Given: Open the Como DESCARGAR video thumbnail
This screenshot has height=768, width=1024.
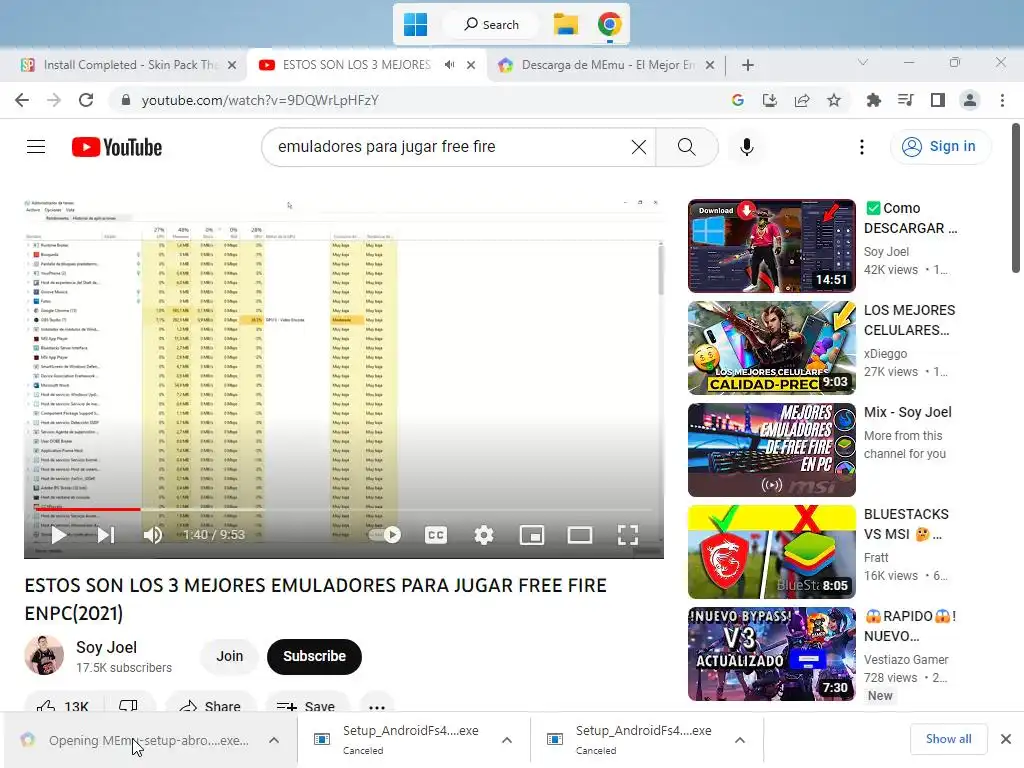Looking at the screenshot, I should 771,246.
